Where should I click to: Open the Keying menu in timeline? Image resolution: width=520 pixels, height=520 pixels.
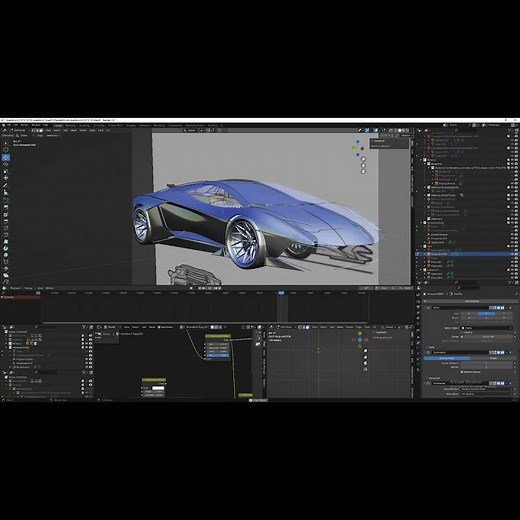tap(28, 288)
